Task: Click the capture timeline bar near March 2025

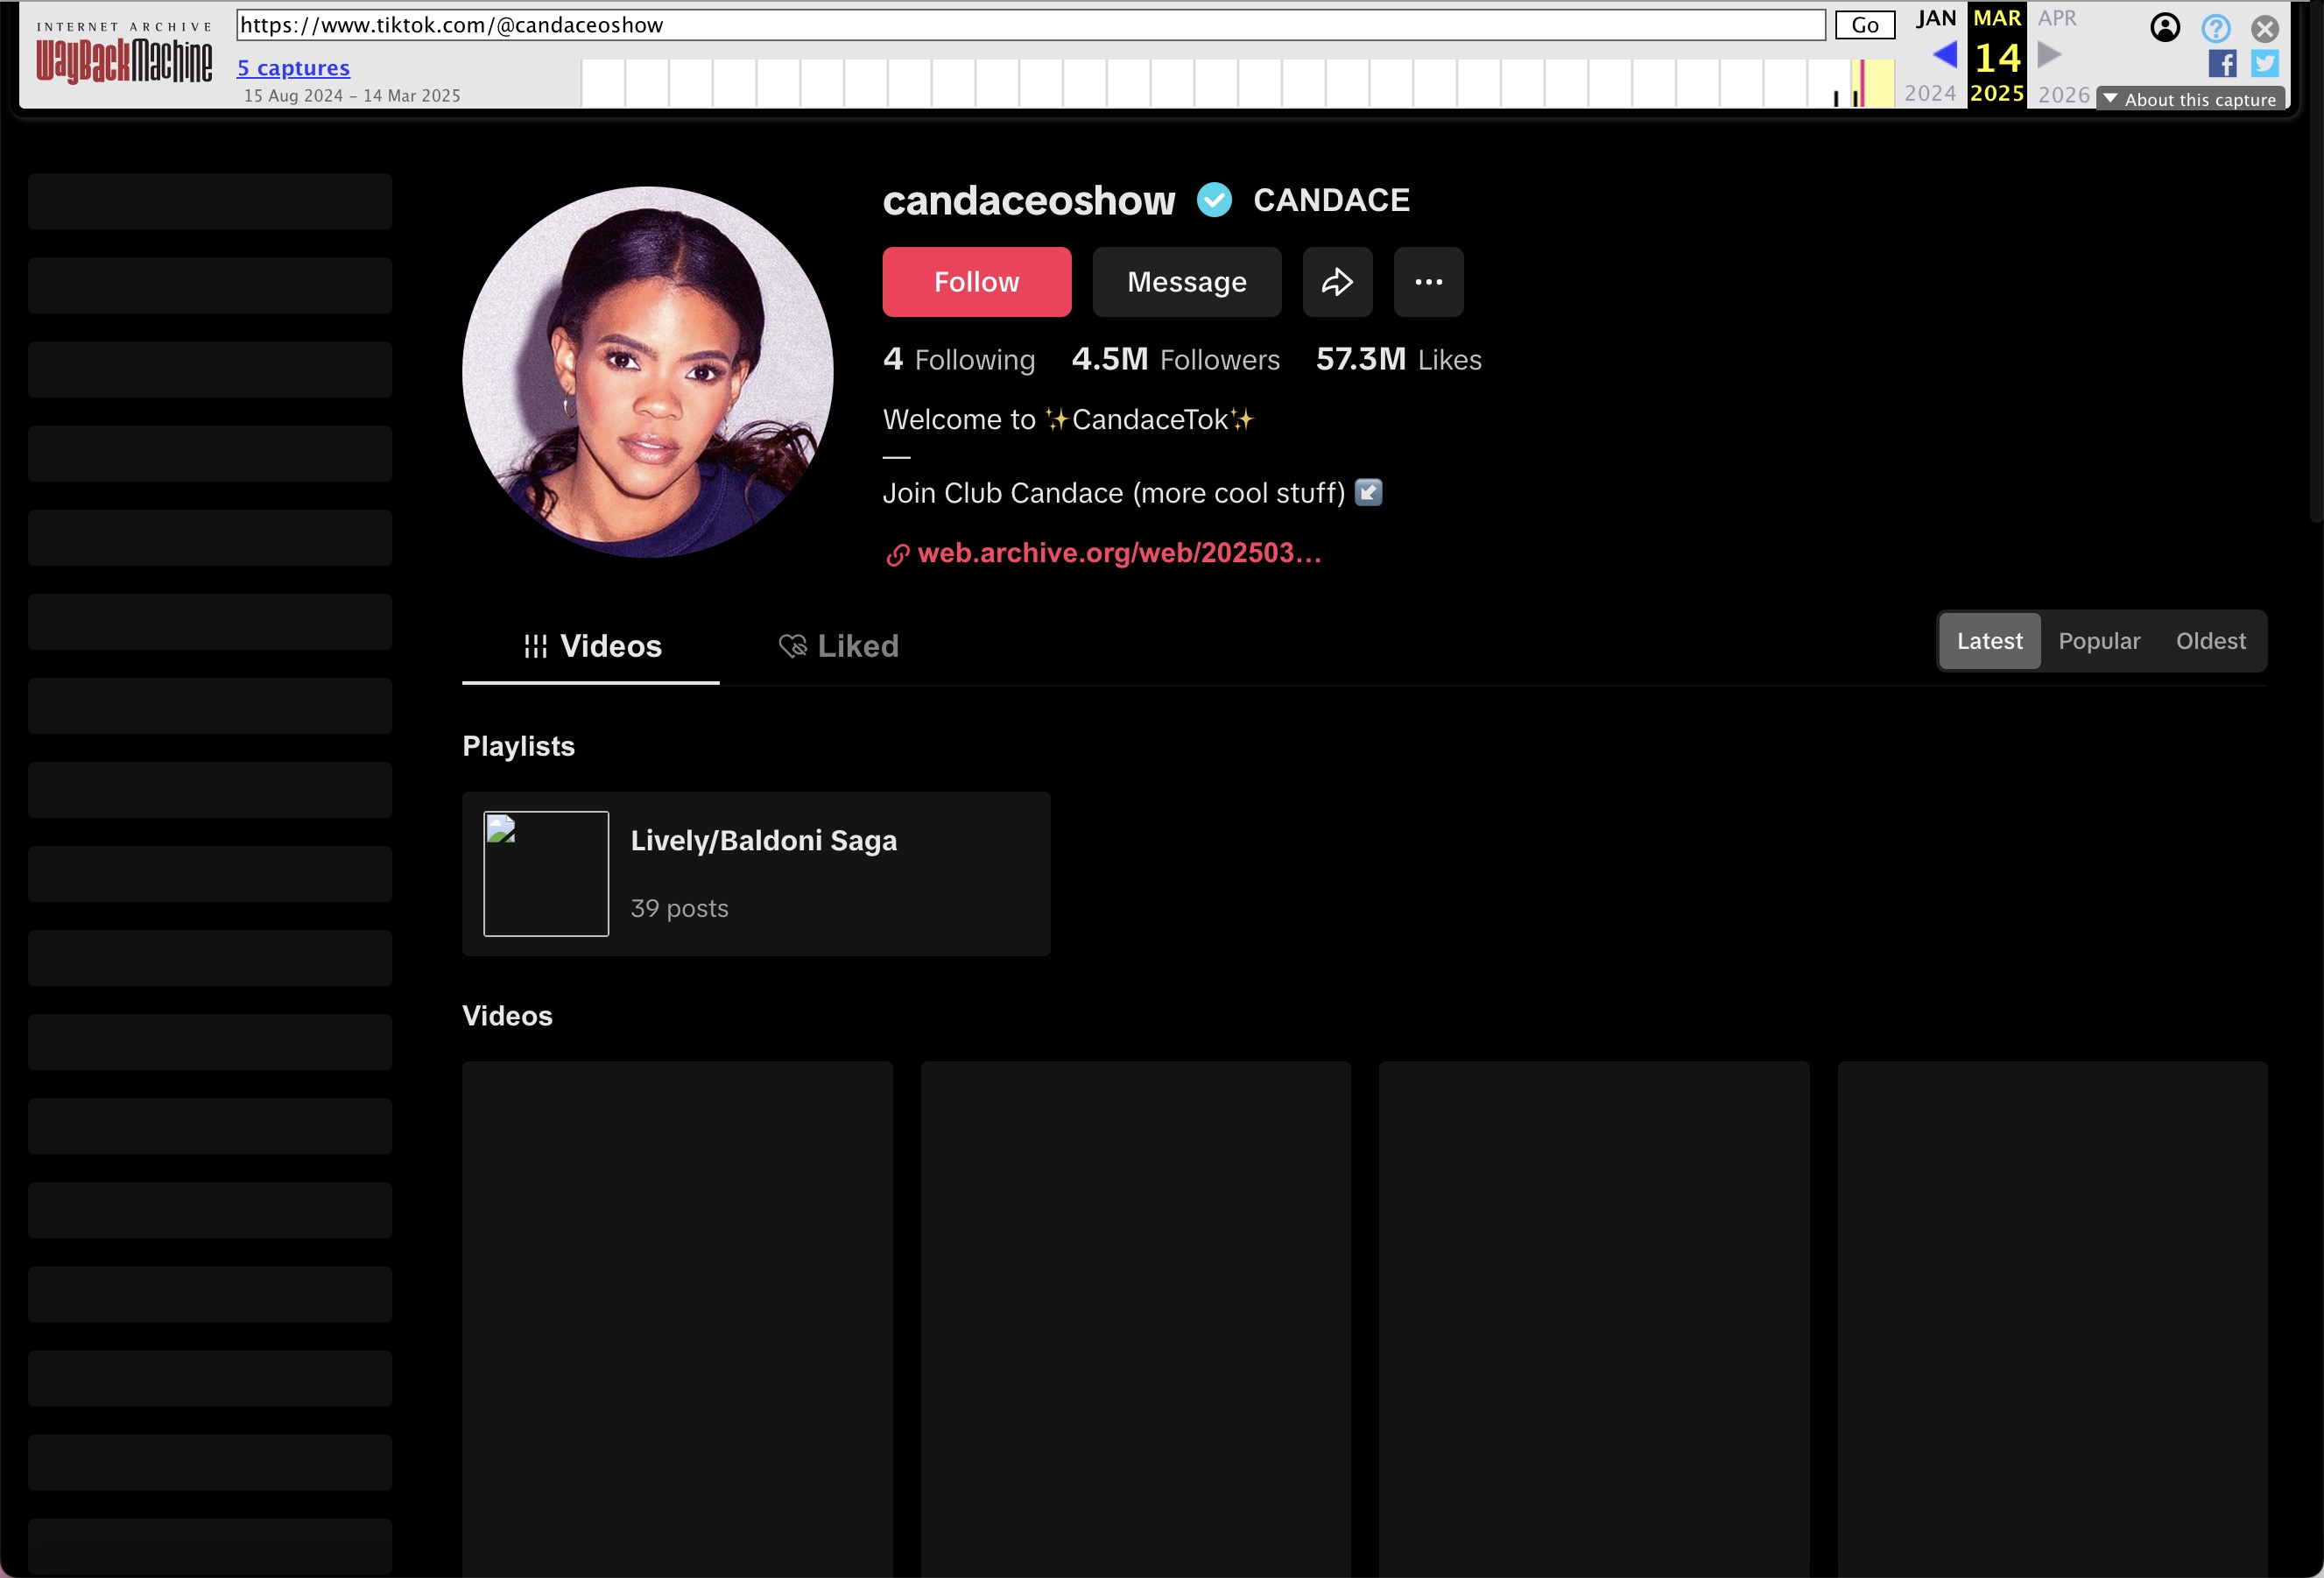Action: 1862,83
